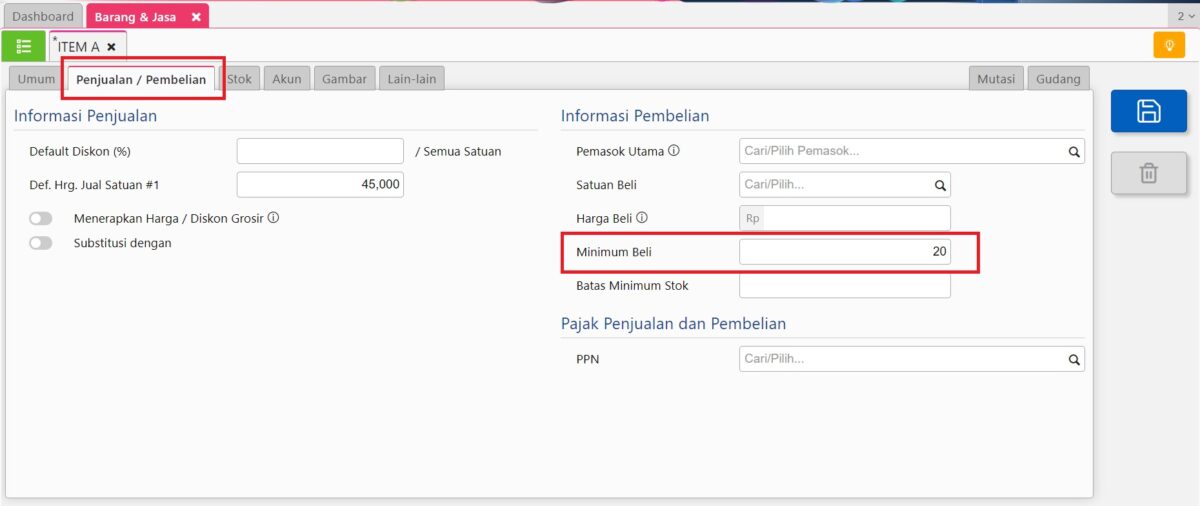Click the blue save disk icon
Viewport: 1200px width, 506px height.
(1148, 111)
